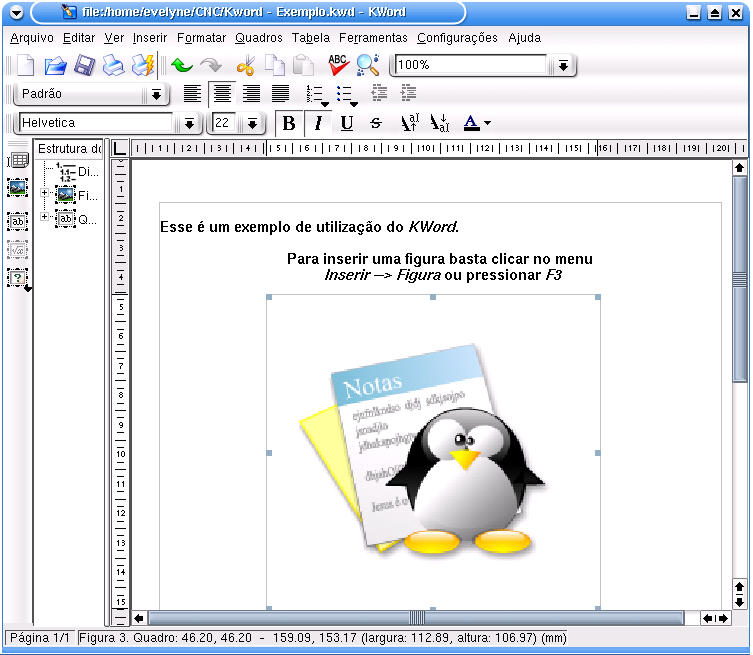Image resolution: width=753 pixels, height=655 pixels.
Task: Run ABC spell check
Action: [338, 65]
